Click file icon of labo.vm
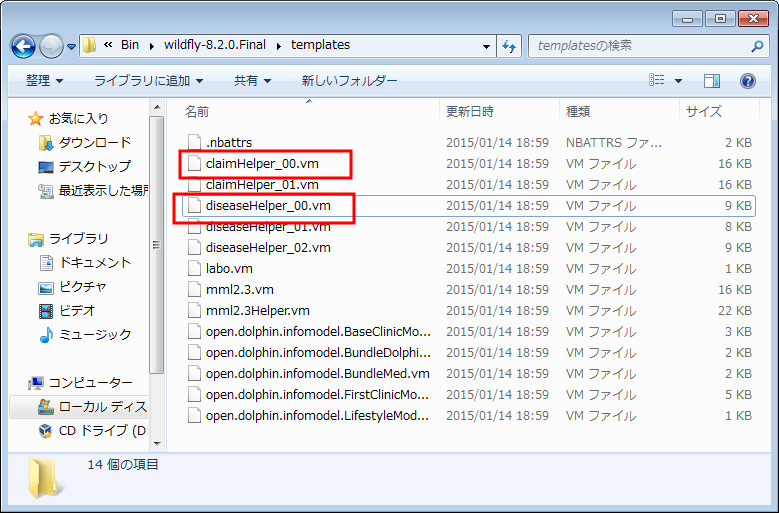 coord(194,268)
